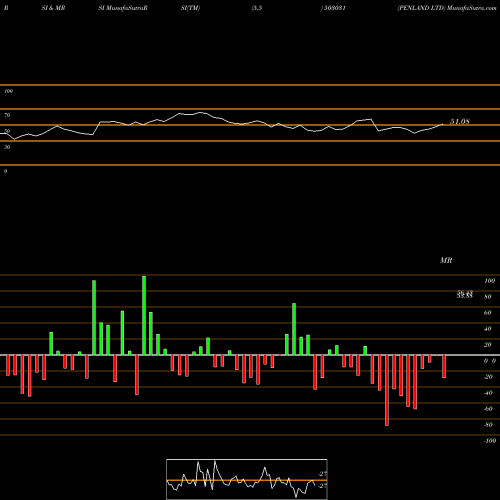Click the 100 label on RSI scale
The image size is (500, 500).
[x=8, y=91]
